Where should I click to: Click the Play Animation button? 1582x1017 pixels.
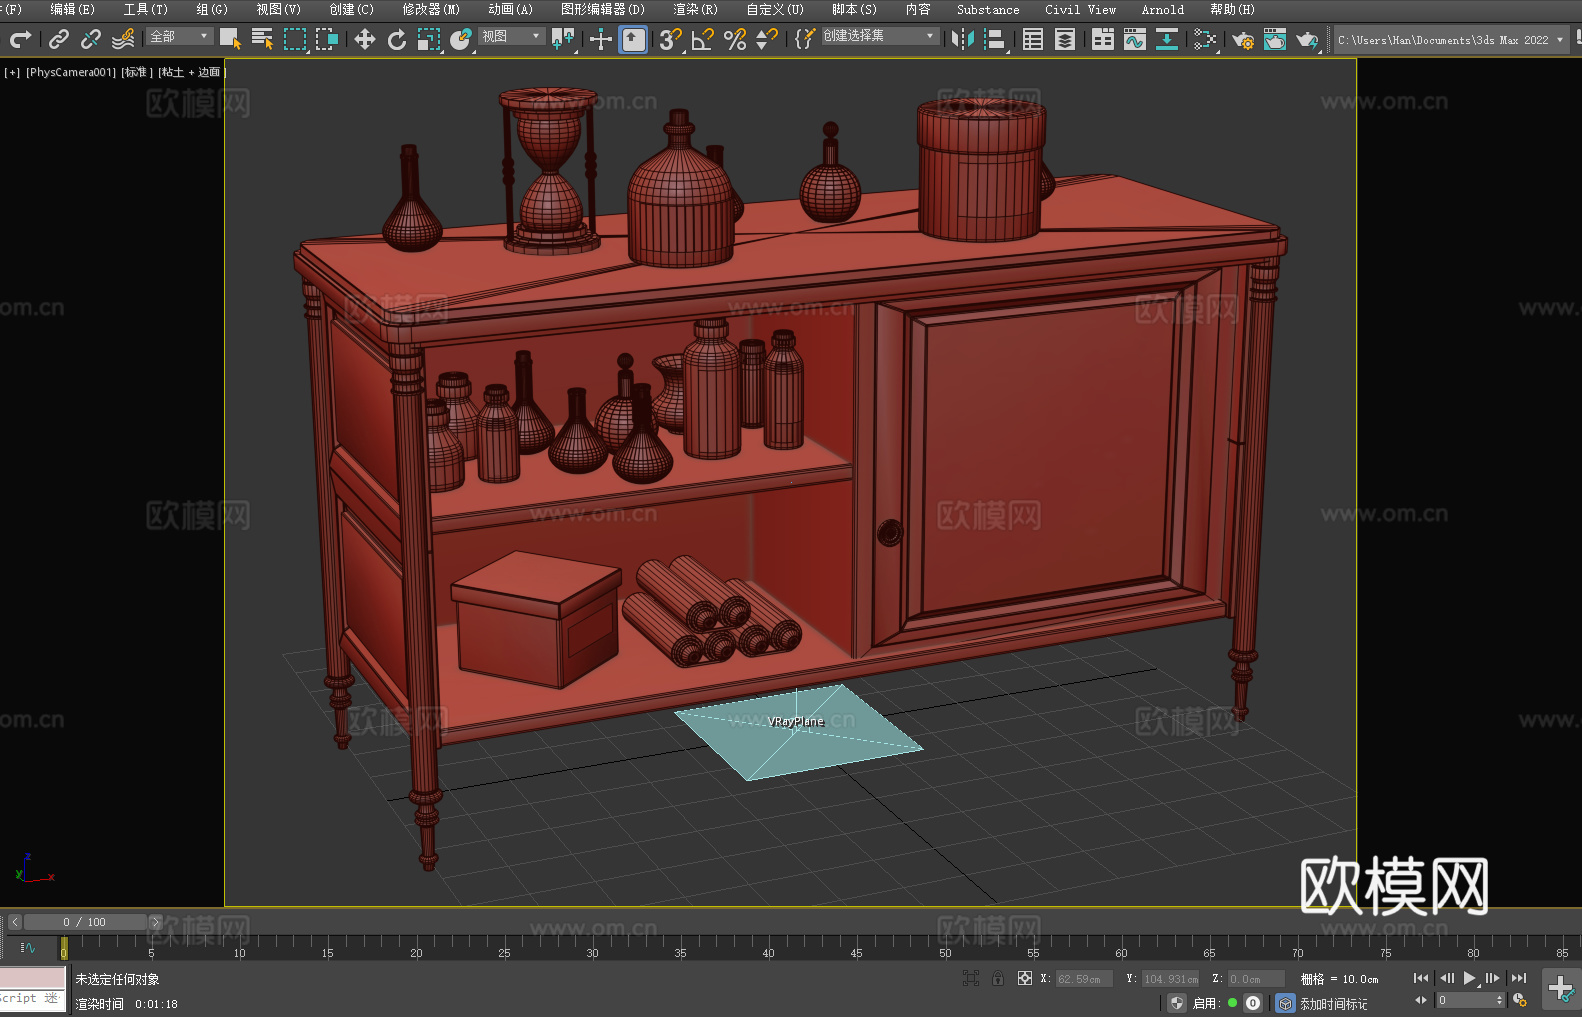click(x=1470, y=978)
